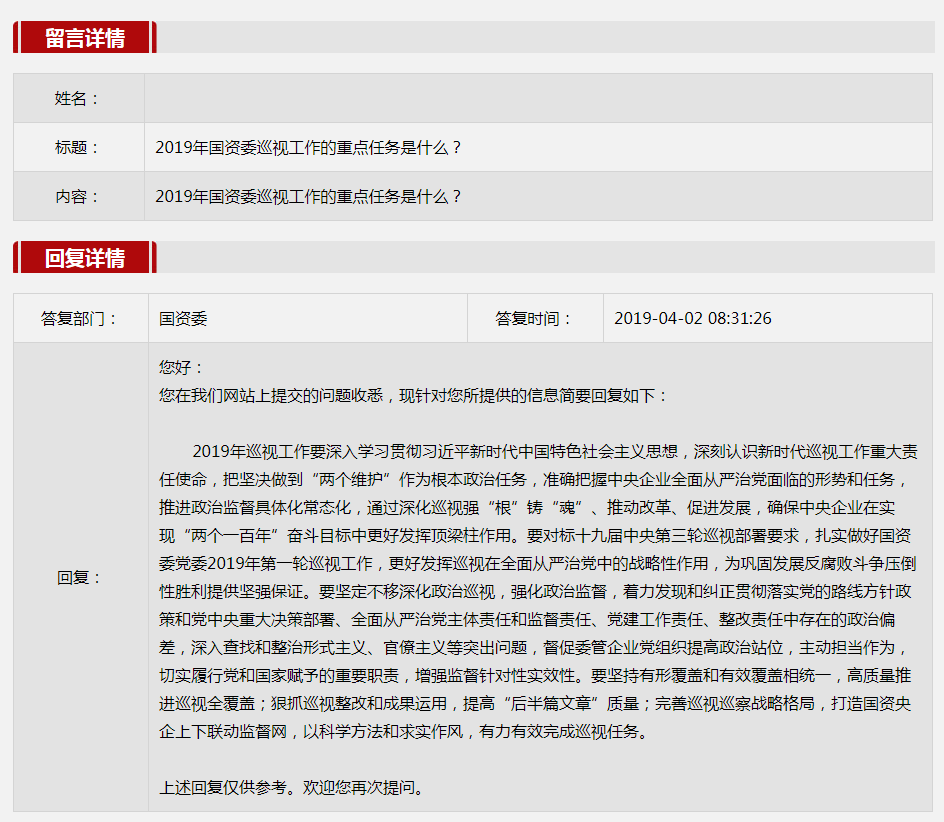Click the 回复详情 red section header
Image resolution: width=944 pixels, height=822 pixels.
click(x=85, y=257)
